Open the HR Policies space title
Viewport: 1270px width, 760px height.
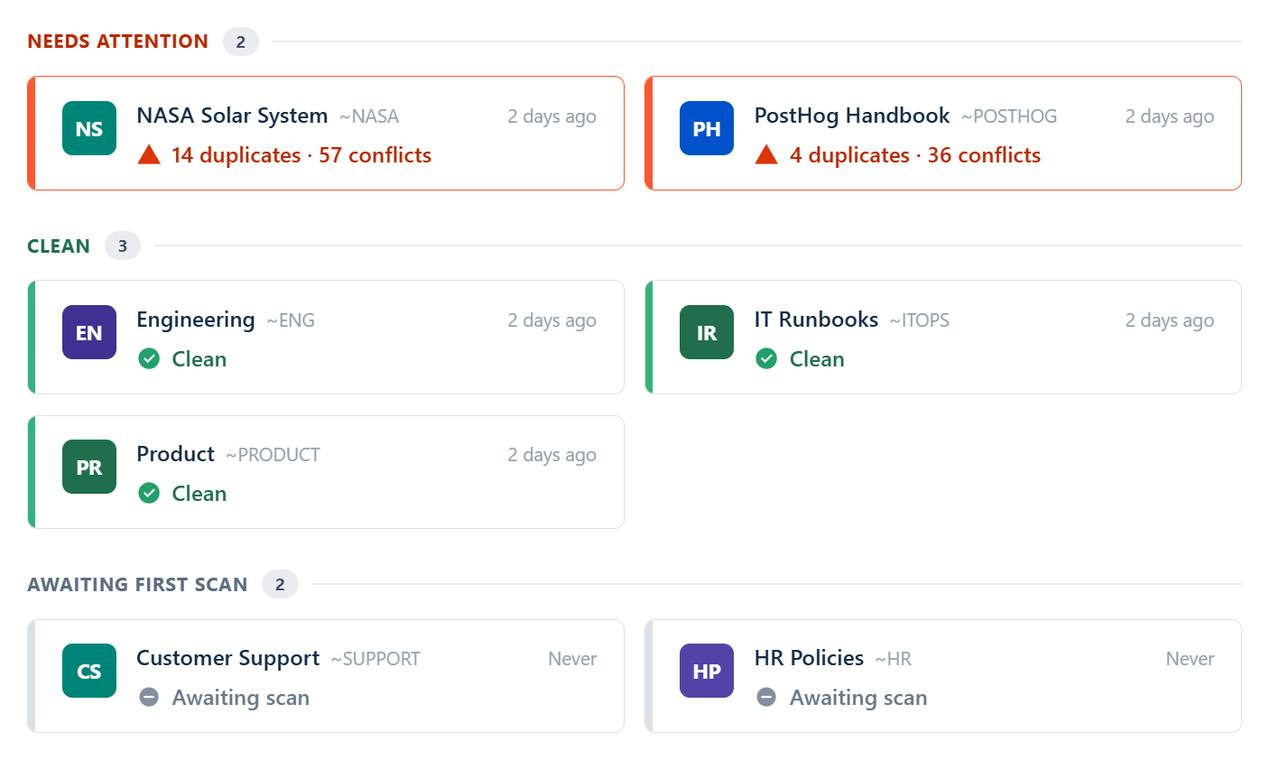click(809, 658)
